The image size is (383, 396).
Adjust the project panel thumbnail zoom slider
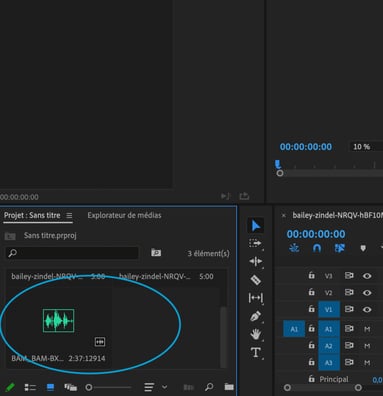108,387
